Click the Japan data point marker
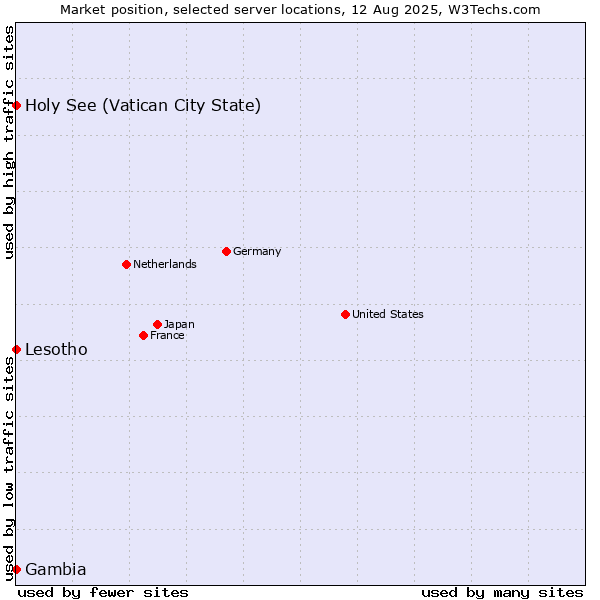This screenshot has height=600, width=600. 157,324
